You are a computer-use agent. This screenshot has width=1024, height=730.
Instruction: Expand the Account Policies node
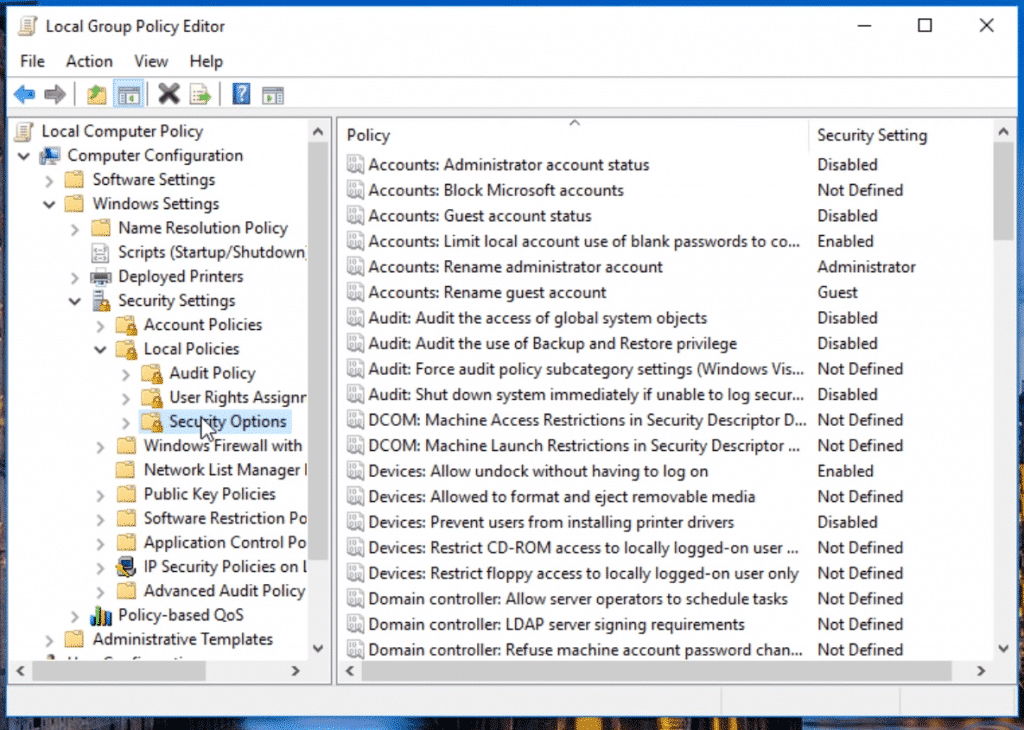click(x=100, y=325)
